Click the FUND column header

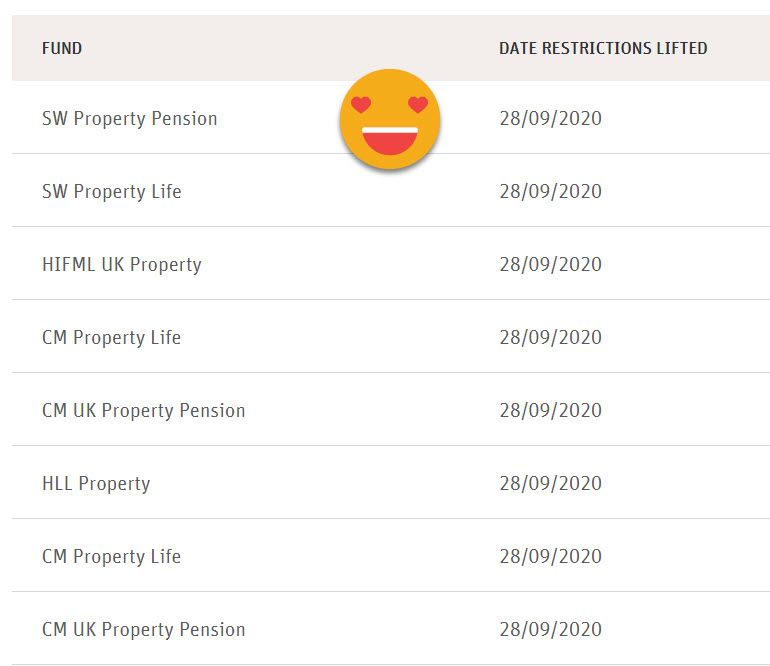coord(62,48)
